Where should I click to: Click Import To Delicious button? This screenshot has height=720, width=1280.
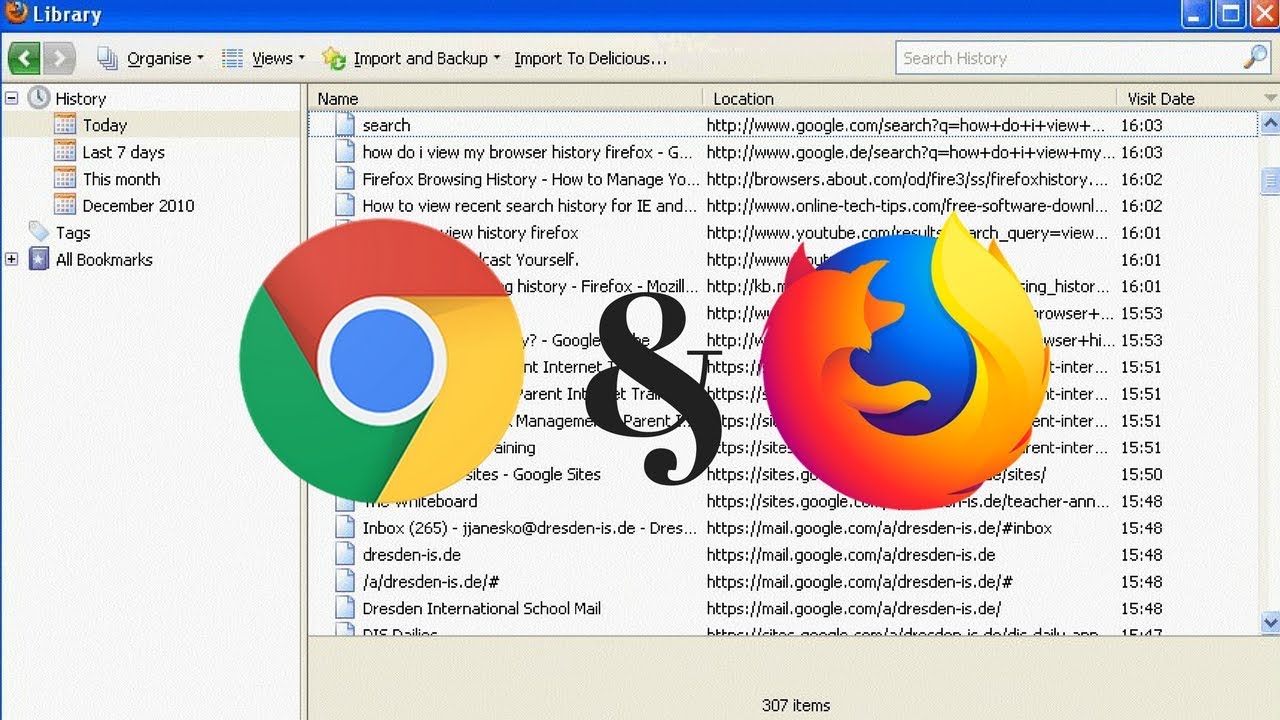pos(590,58)
